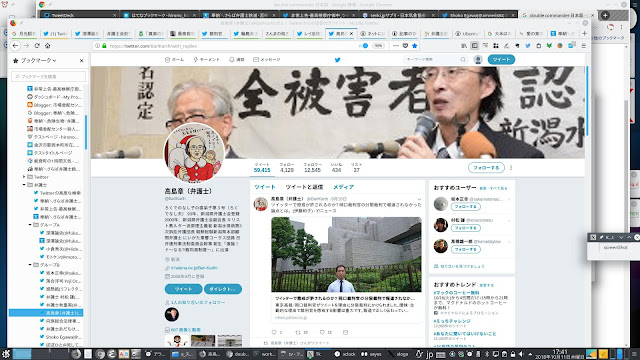Click the ダイレクト message button under bio
The image size is (640, 360).
[x=223, y=289]
